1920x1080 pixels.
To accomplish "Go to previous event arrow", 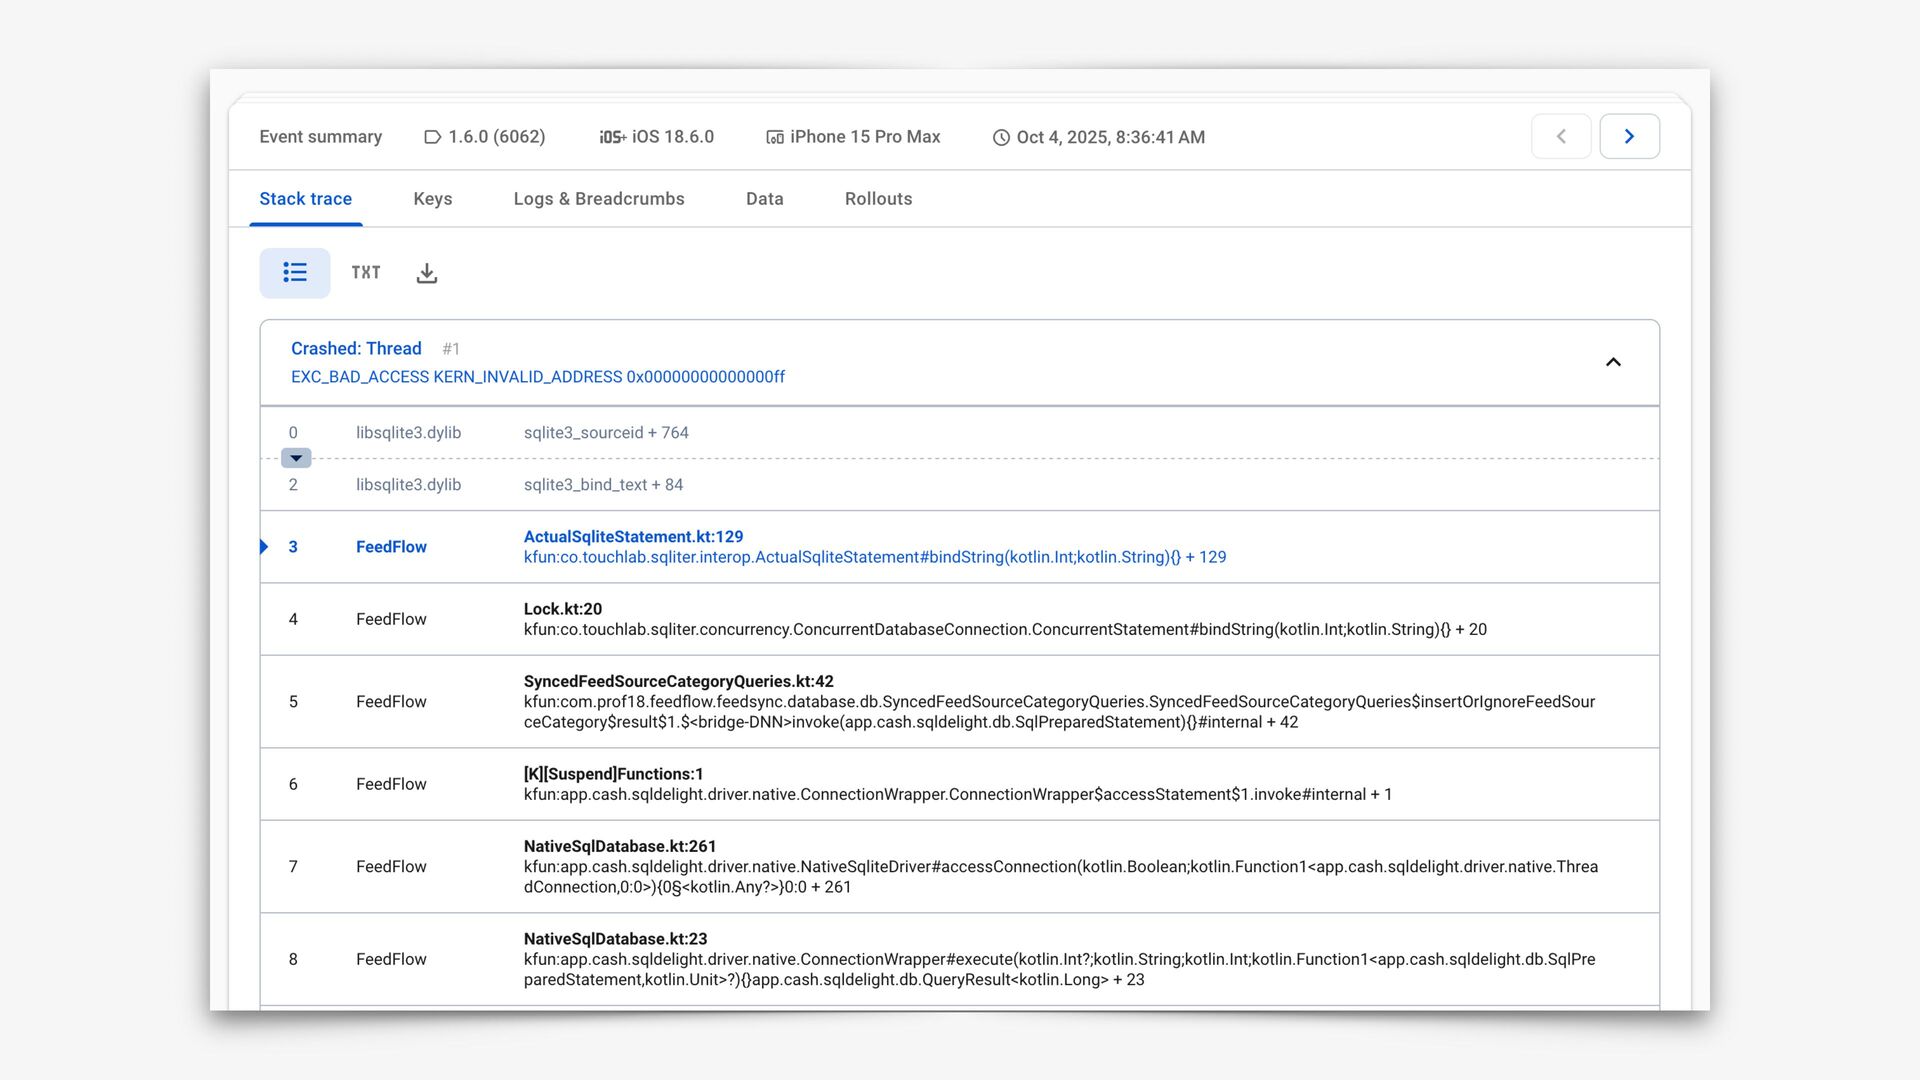I will coord(1561,137).
